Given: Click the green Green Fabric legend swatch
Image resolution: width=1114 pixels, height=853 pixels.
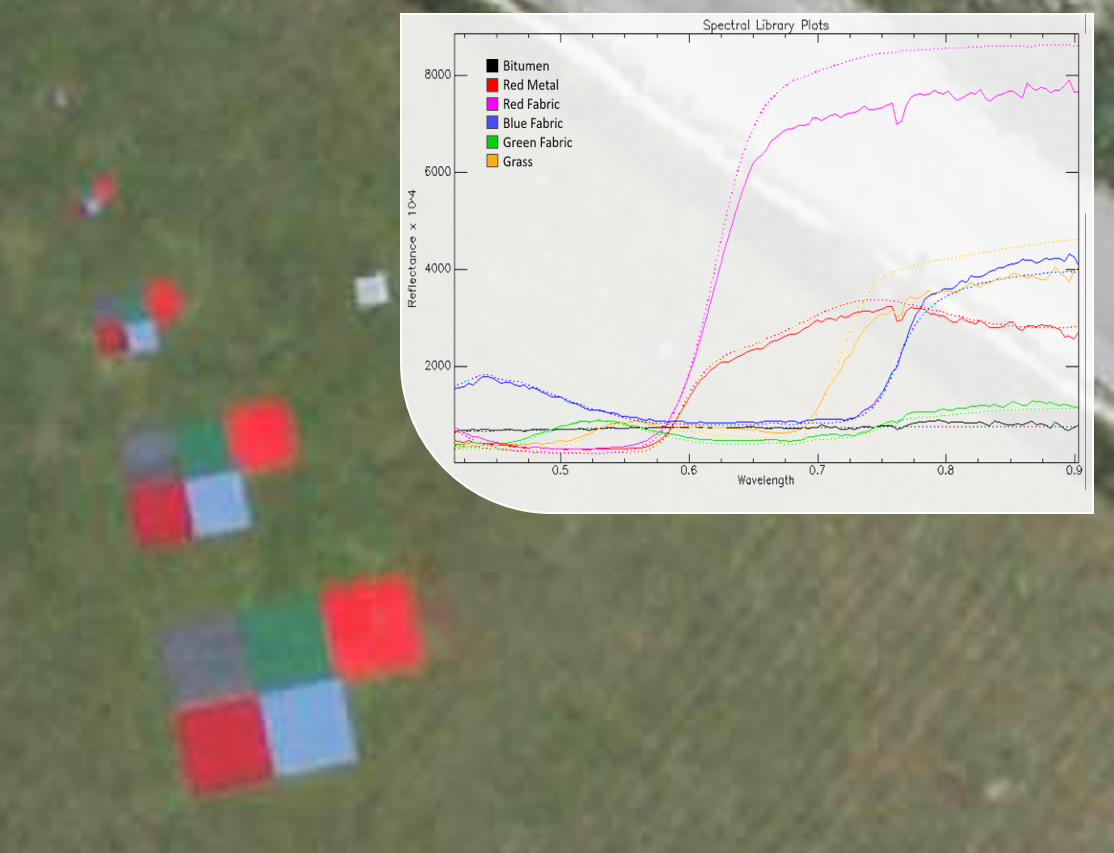Looking at the screenshot, I should [492, 142].
